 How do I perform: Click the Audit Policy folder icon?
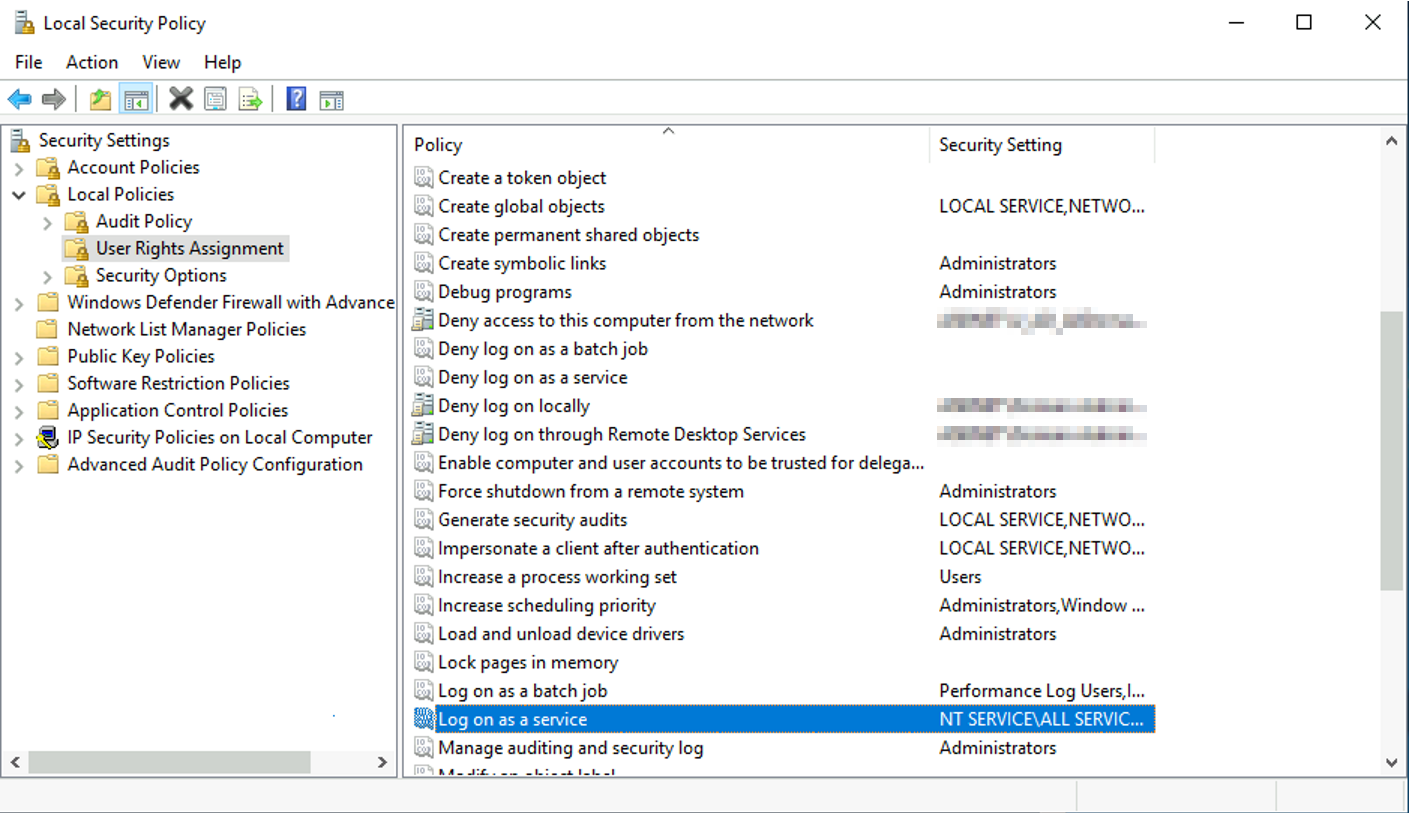point(77,221)
